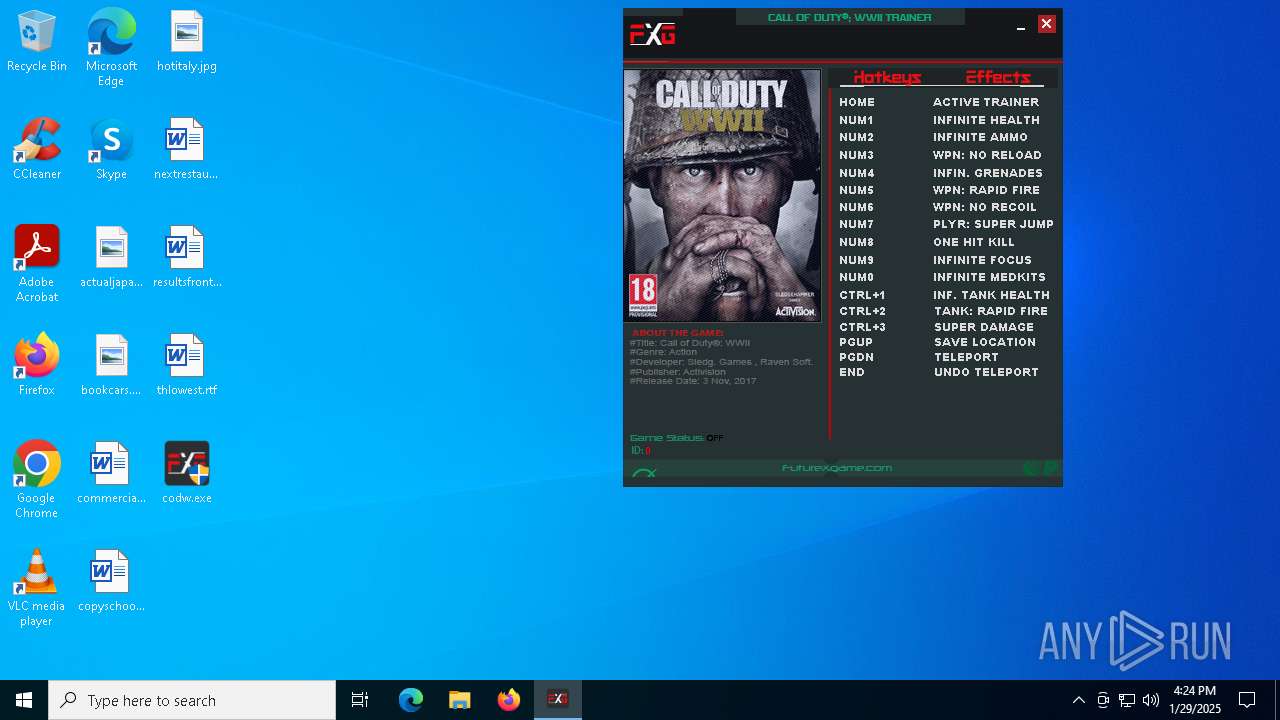Image resolution: width=1280 pixels, height=720 pixels.
Task: Select the Skype desktop shortcut
Action: (111, 150)
